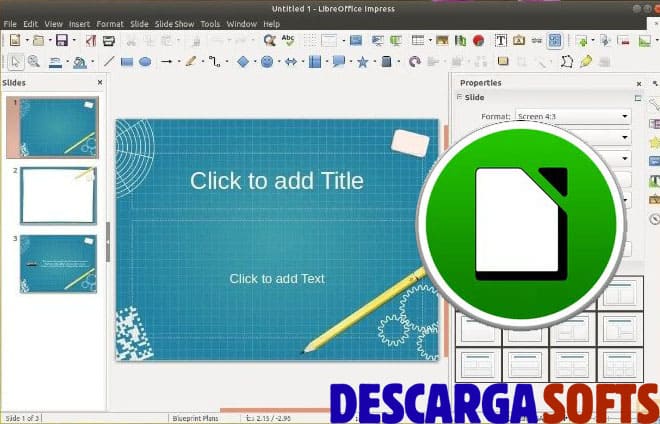The image size is (660, 424).
Task: Toggle Glue Points icon
Action: (x=585, y=62)
